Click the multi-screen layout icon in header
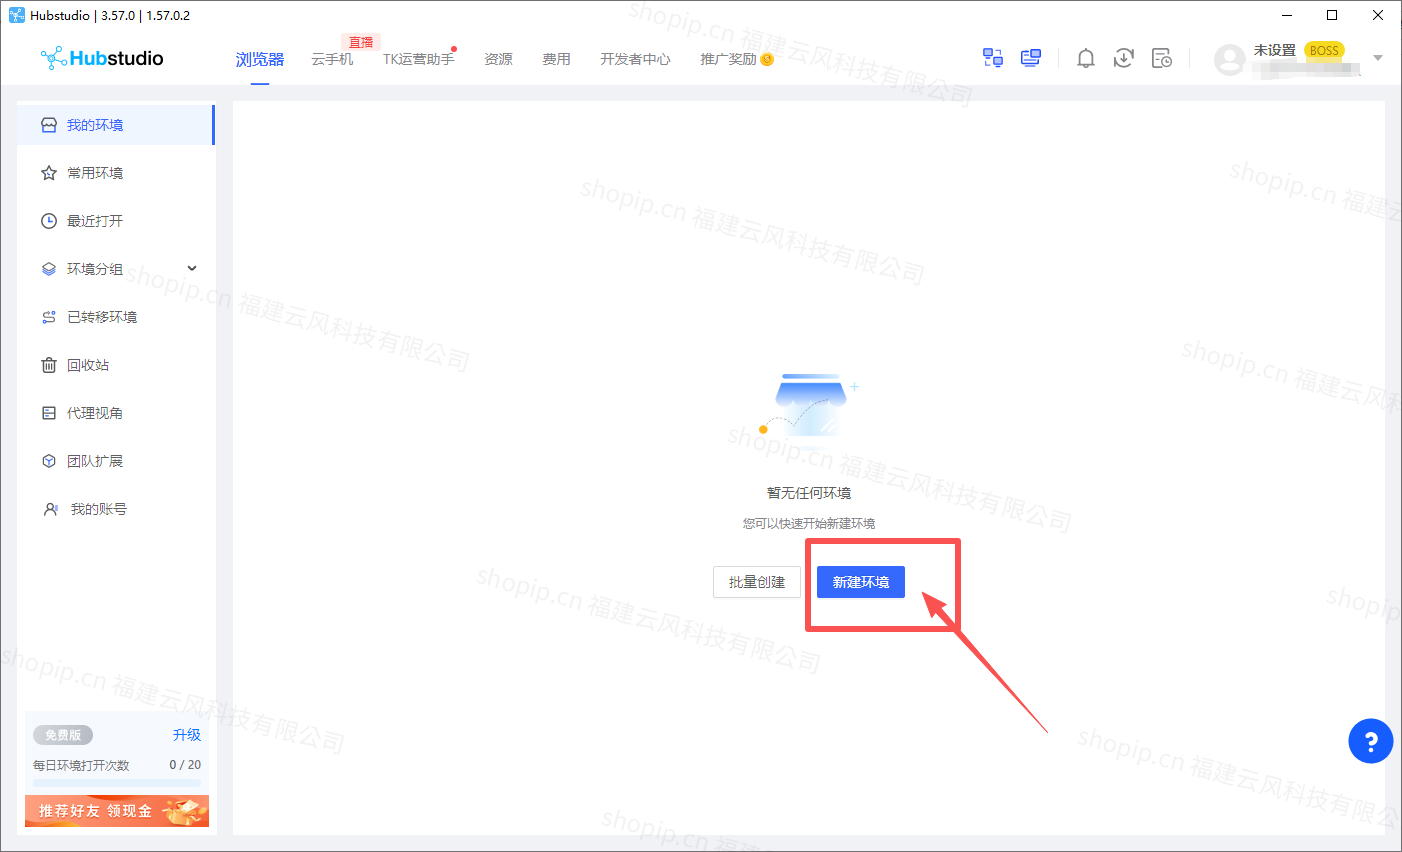Viewport: 1402px width, 852px height. pos(1031,58)
